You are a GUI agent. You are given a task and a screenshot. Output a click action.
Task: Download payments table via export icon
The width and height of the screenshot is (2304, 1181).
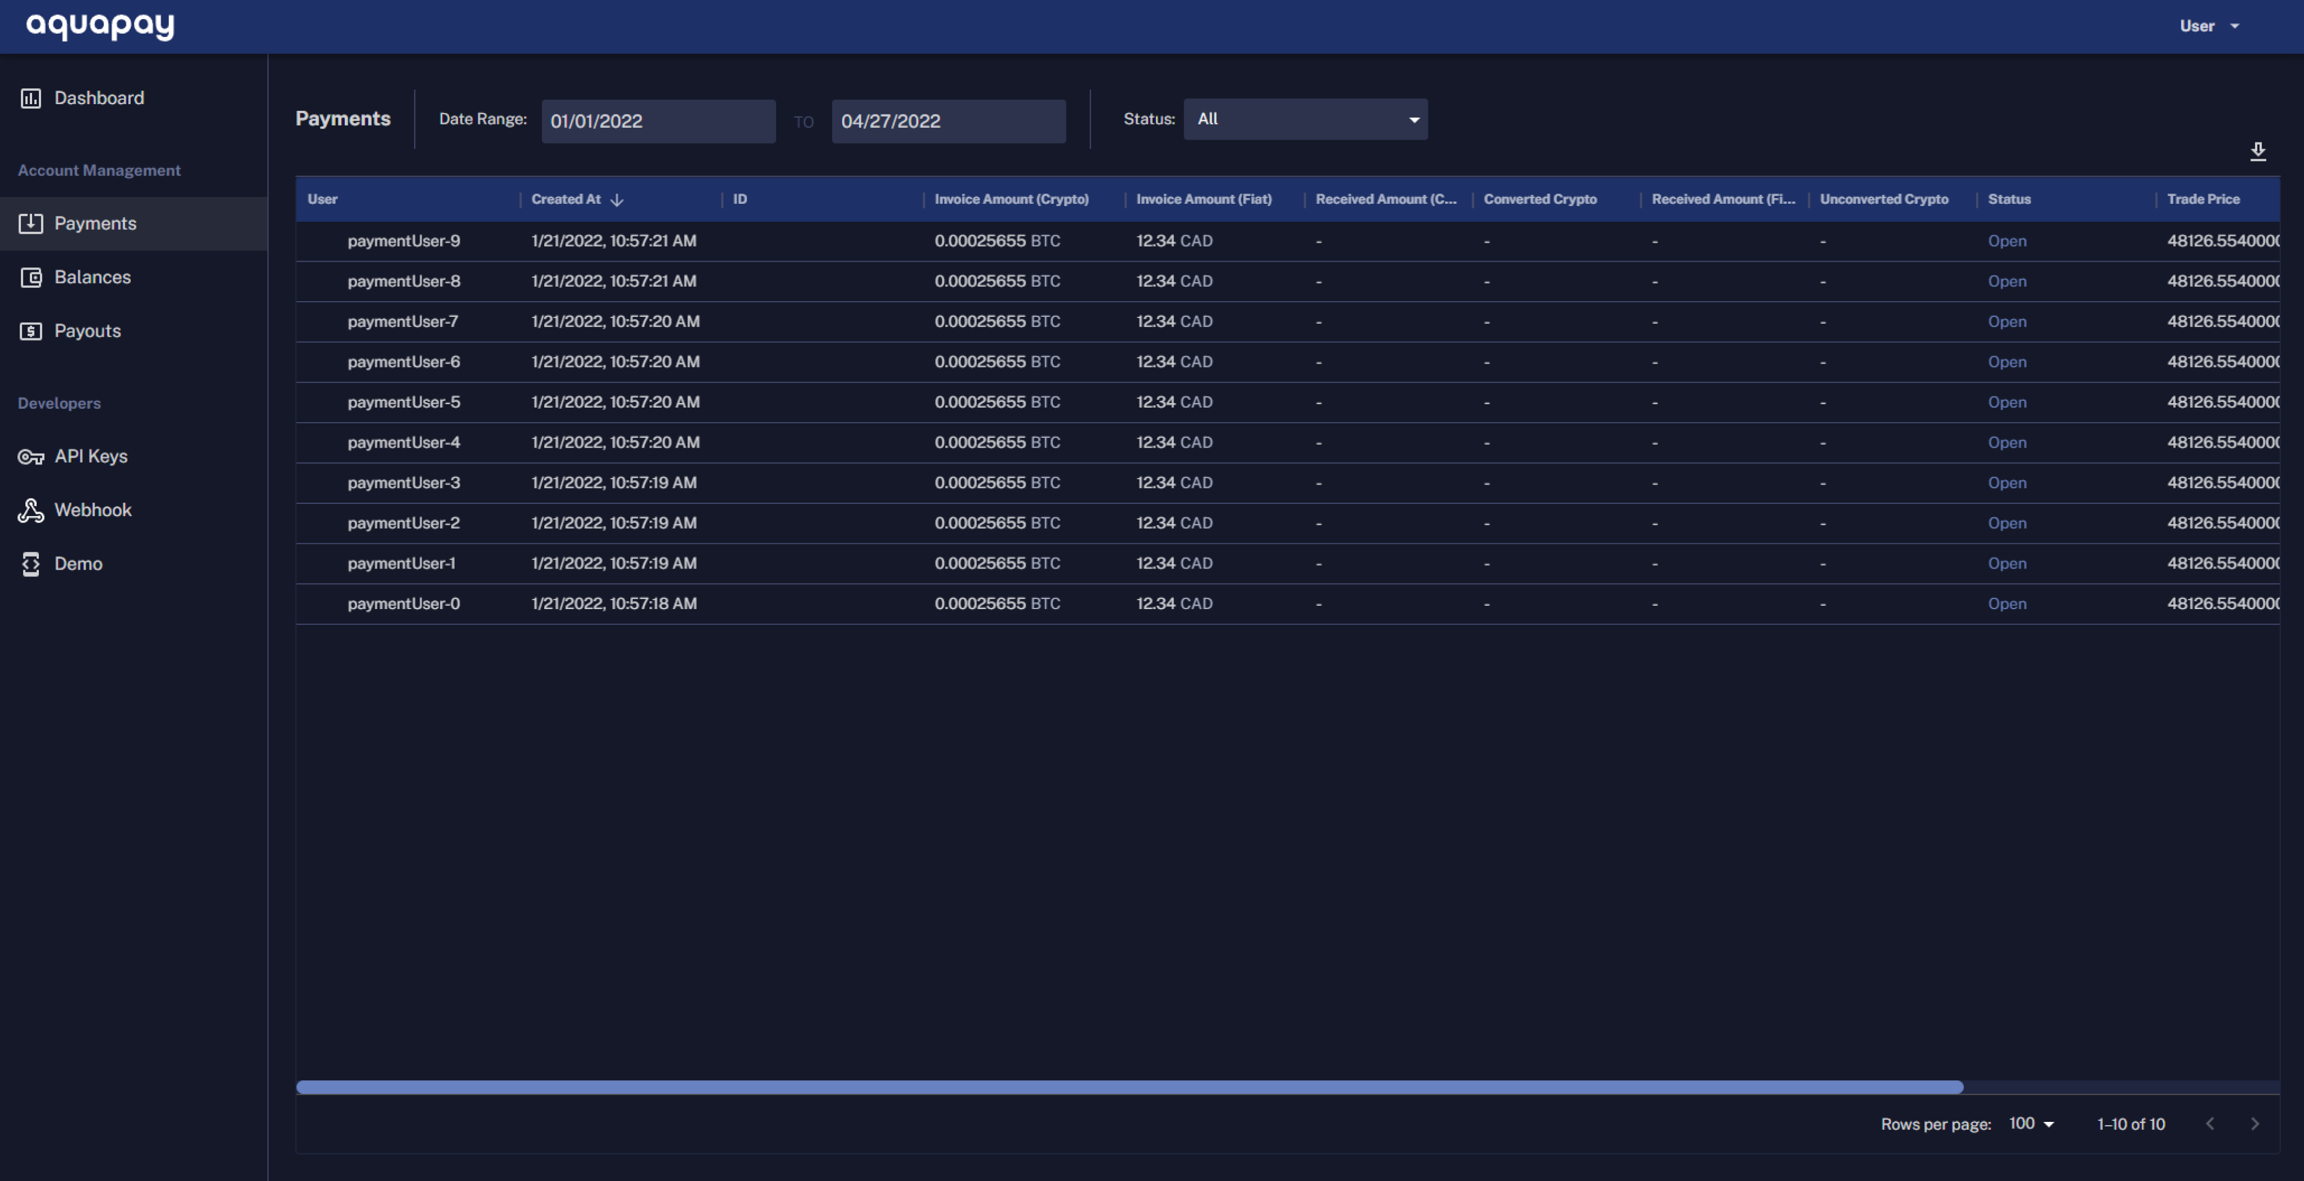click(2258, 151)
